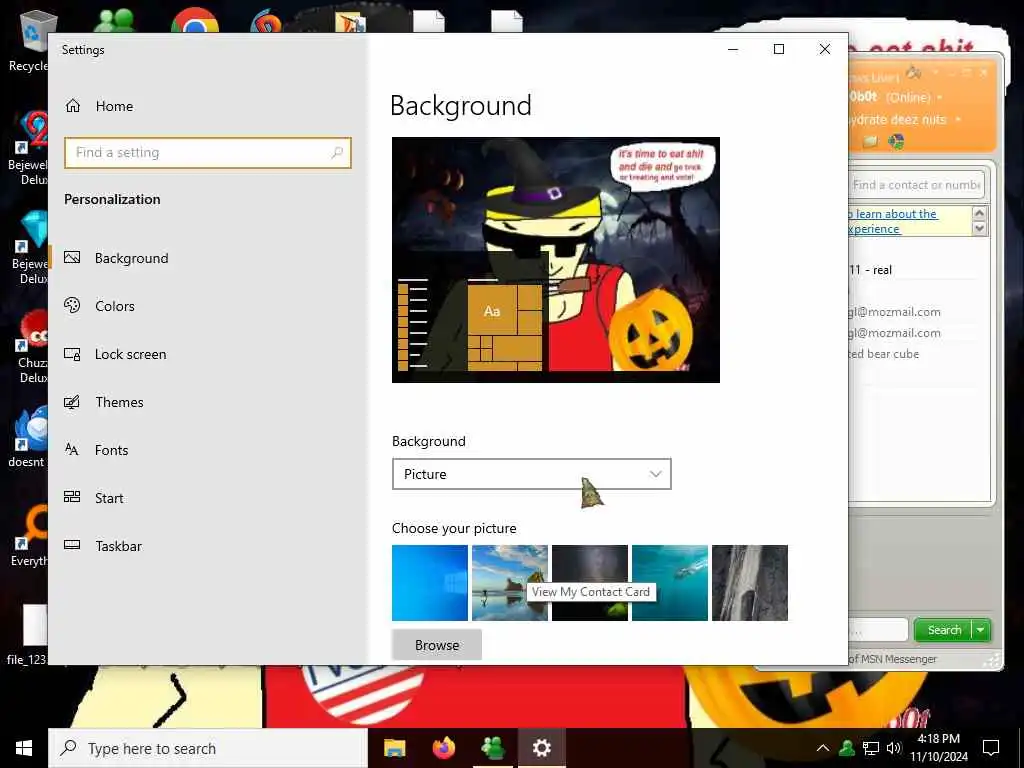The width and height of the screenshot is (1024, 768).
Task: Select the night sky tent wallpaper thumbnail
Action: [590, 583]
